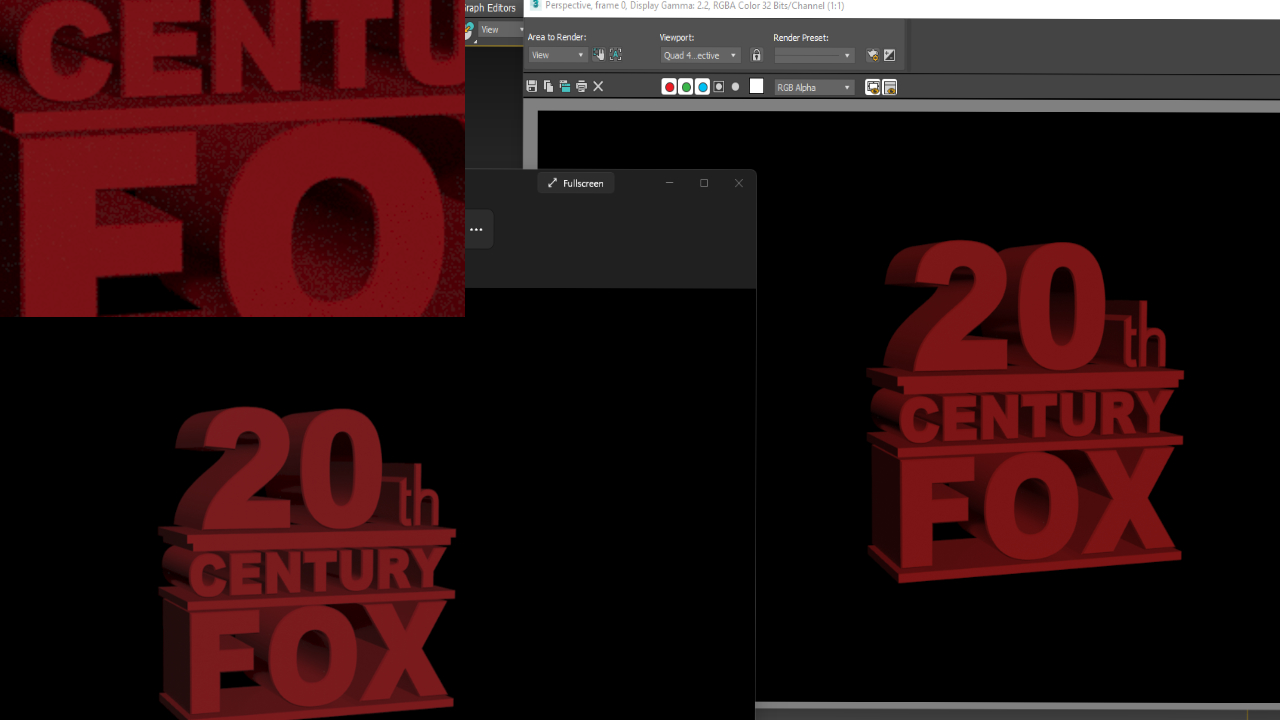1280x720 pixels.
Task: Minimize the photo viewer window
Action: point(670,183)
